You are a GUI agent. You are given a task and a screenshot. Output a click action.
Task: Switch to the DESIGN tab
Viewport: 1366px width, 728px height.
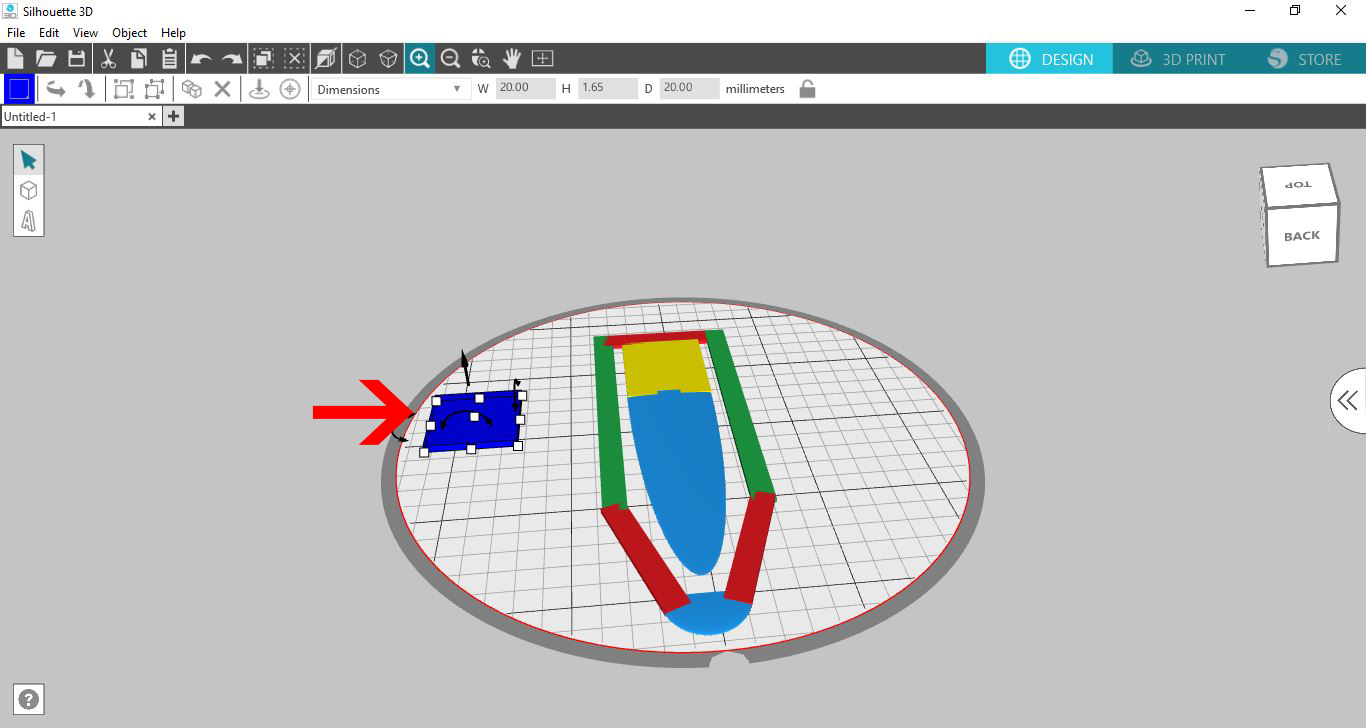click(x=1051, y=59)
